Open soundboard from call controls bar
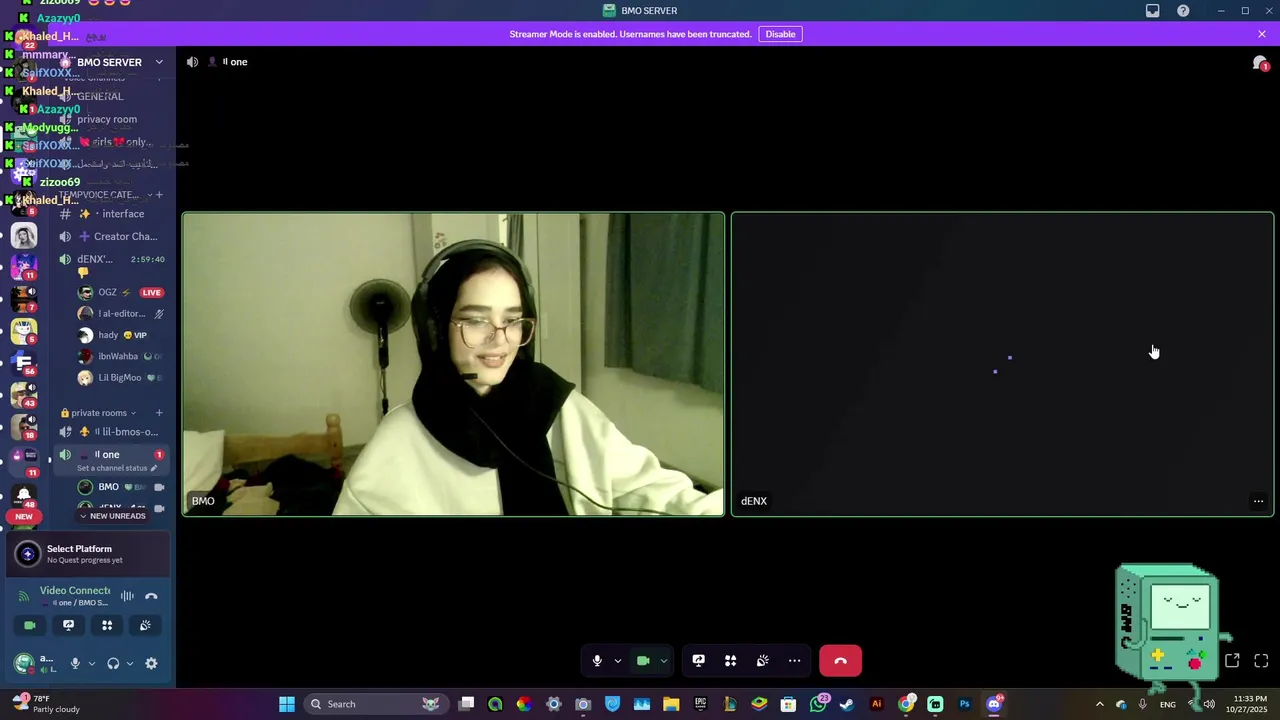The width and height of the screenshot is (1280, 720). pyautogui.click(x=763, y=661)
